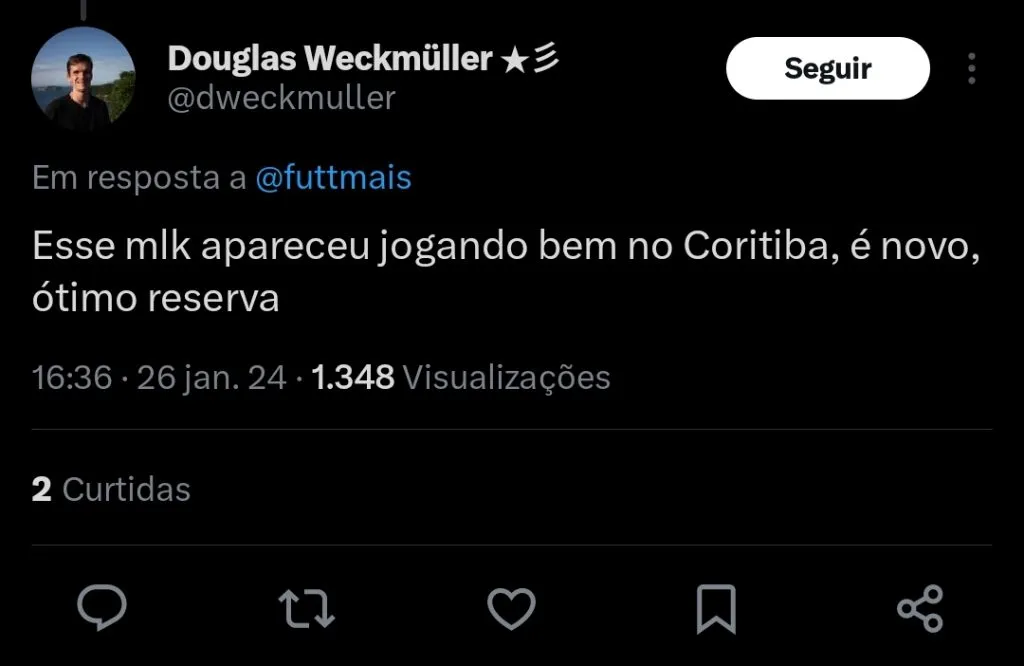
Task: Click the 26 jan. 24 date
Action: click(x=211, y=377)
